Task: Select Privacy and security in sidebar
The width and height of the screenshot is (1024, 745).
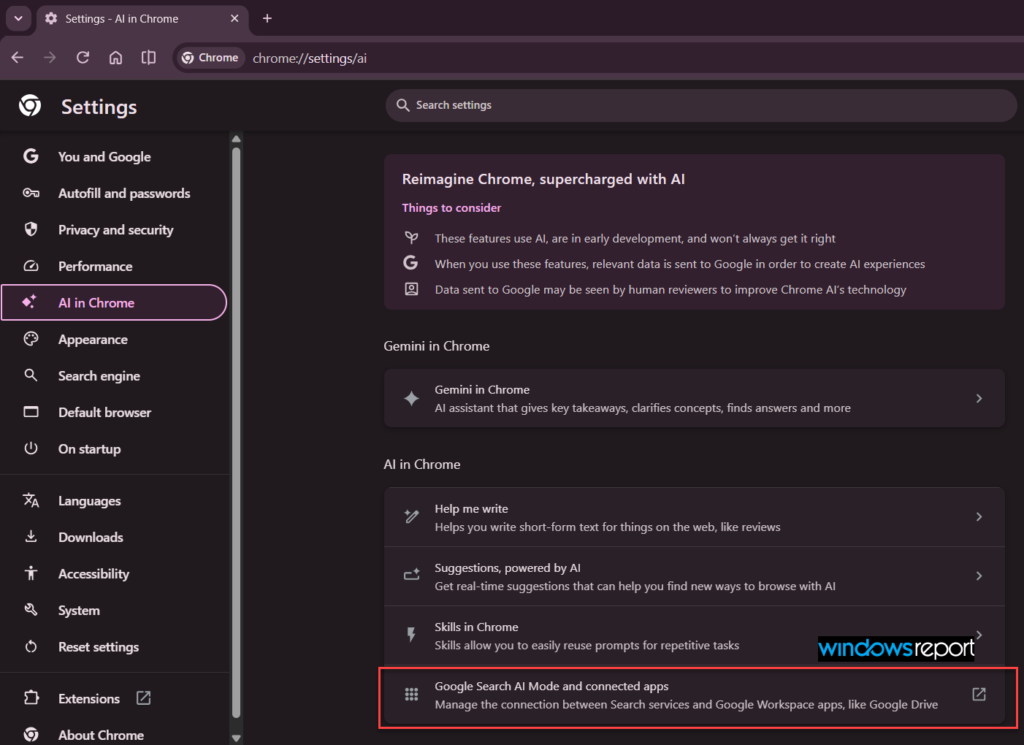Action: click(x=114, y=230)
